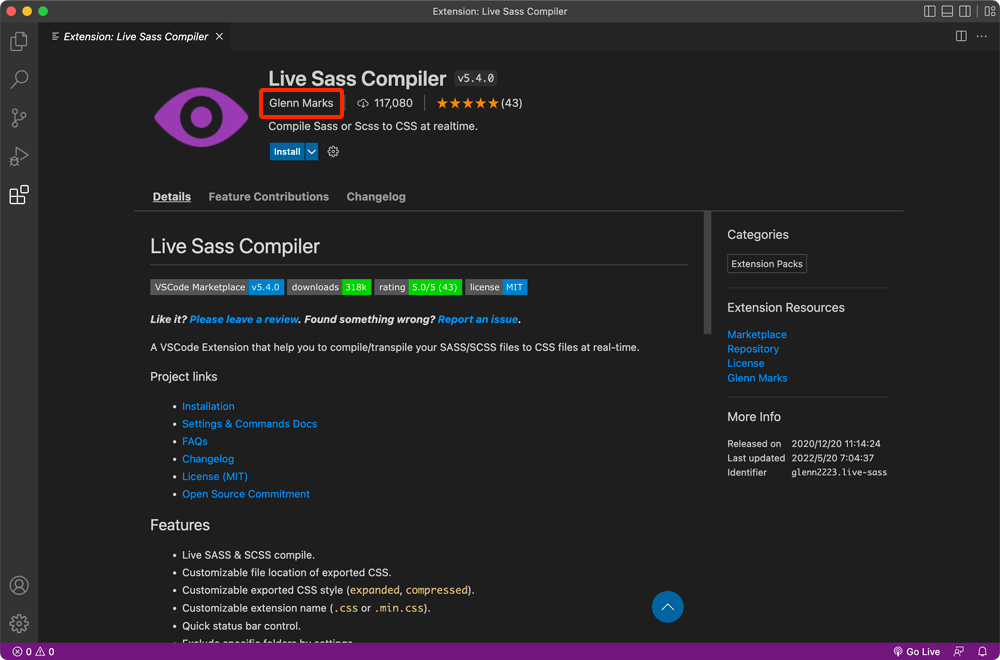
Task: Open the Explorer view in activity bar
Action: point(19,41)
